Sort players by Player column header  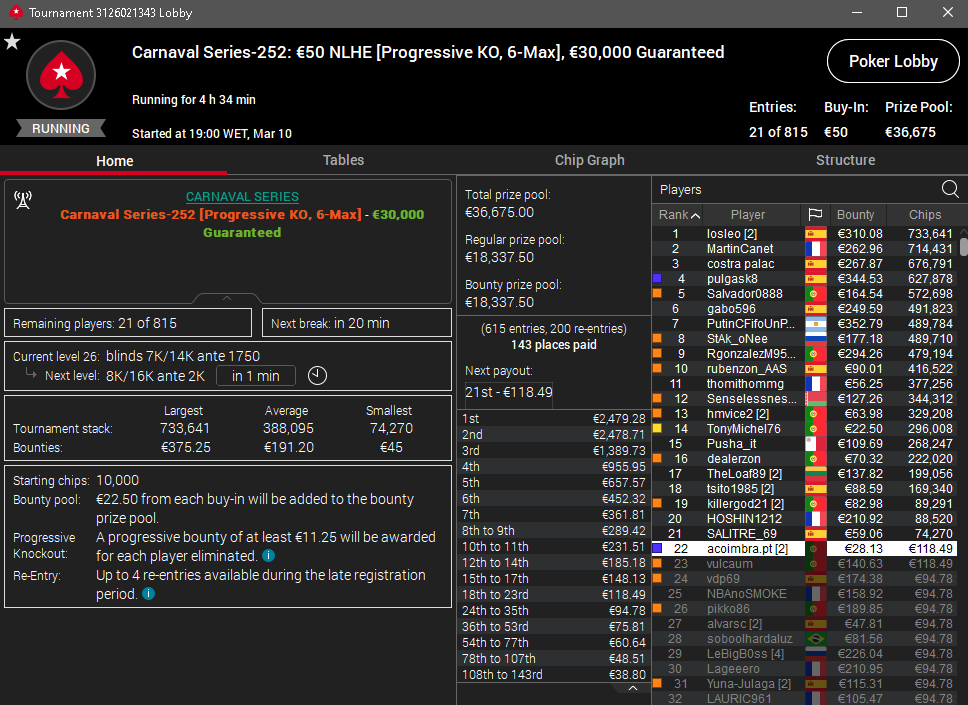[x=748, y=215]
